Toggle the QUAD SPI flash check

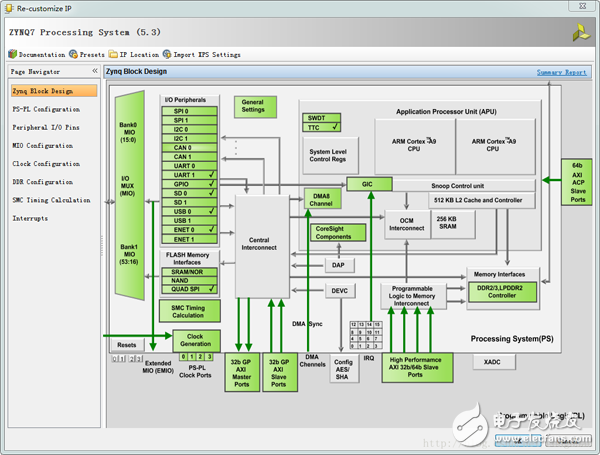[212, 289]
